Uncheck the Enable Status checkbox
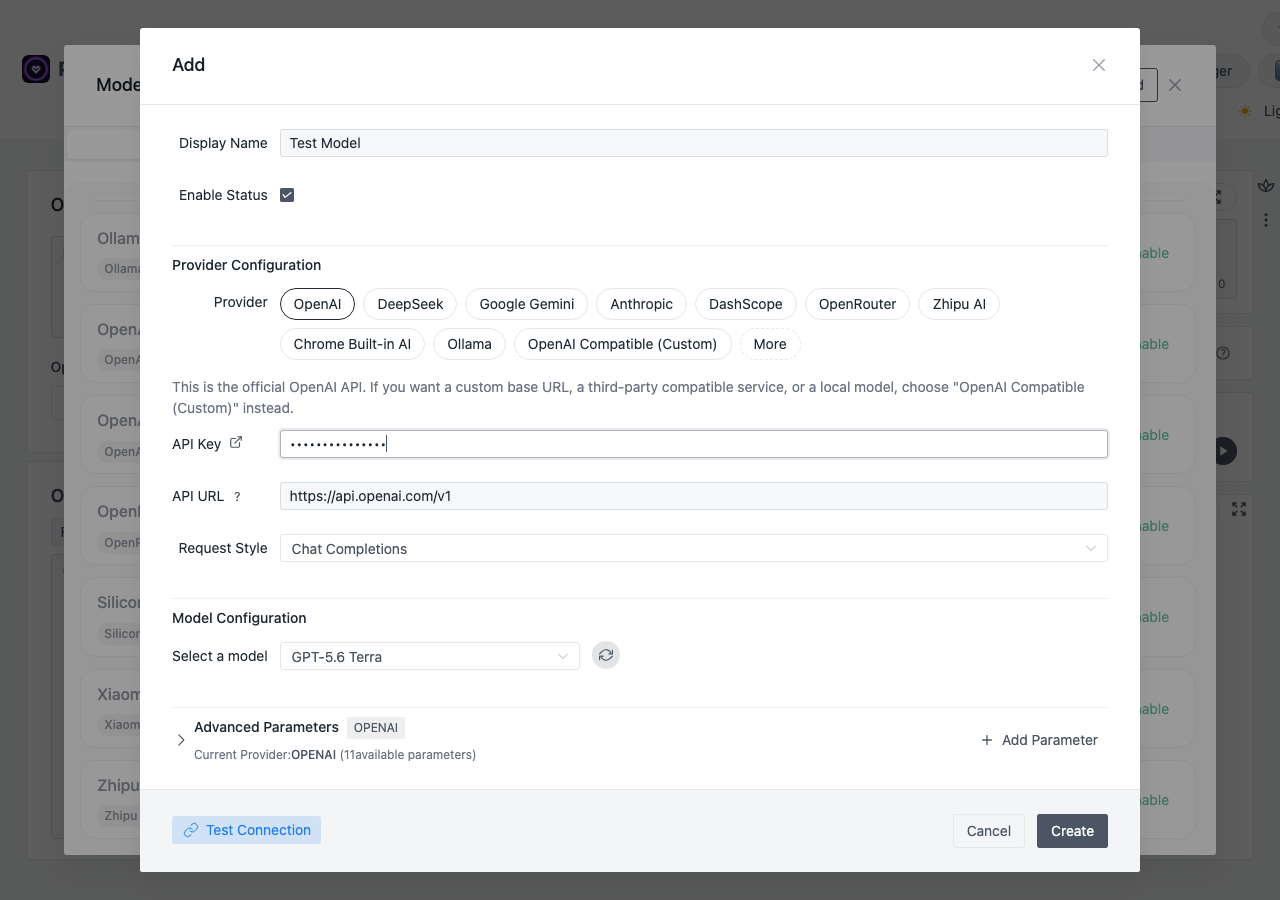Screen dimensions: 1280x900 pyautogui.click(x=287, y=195)
